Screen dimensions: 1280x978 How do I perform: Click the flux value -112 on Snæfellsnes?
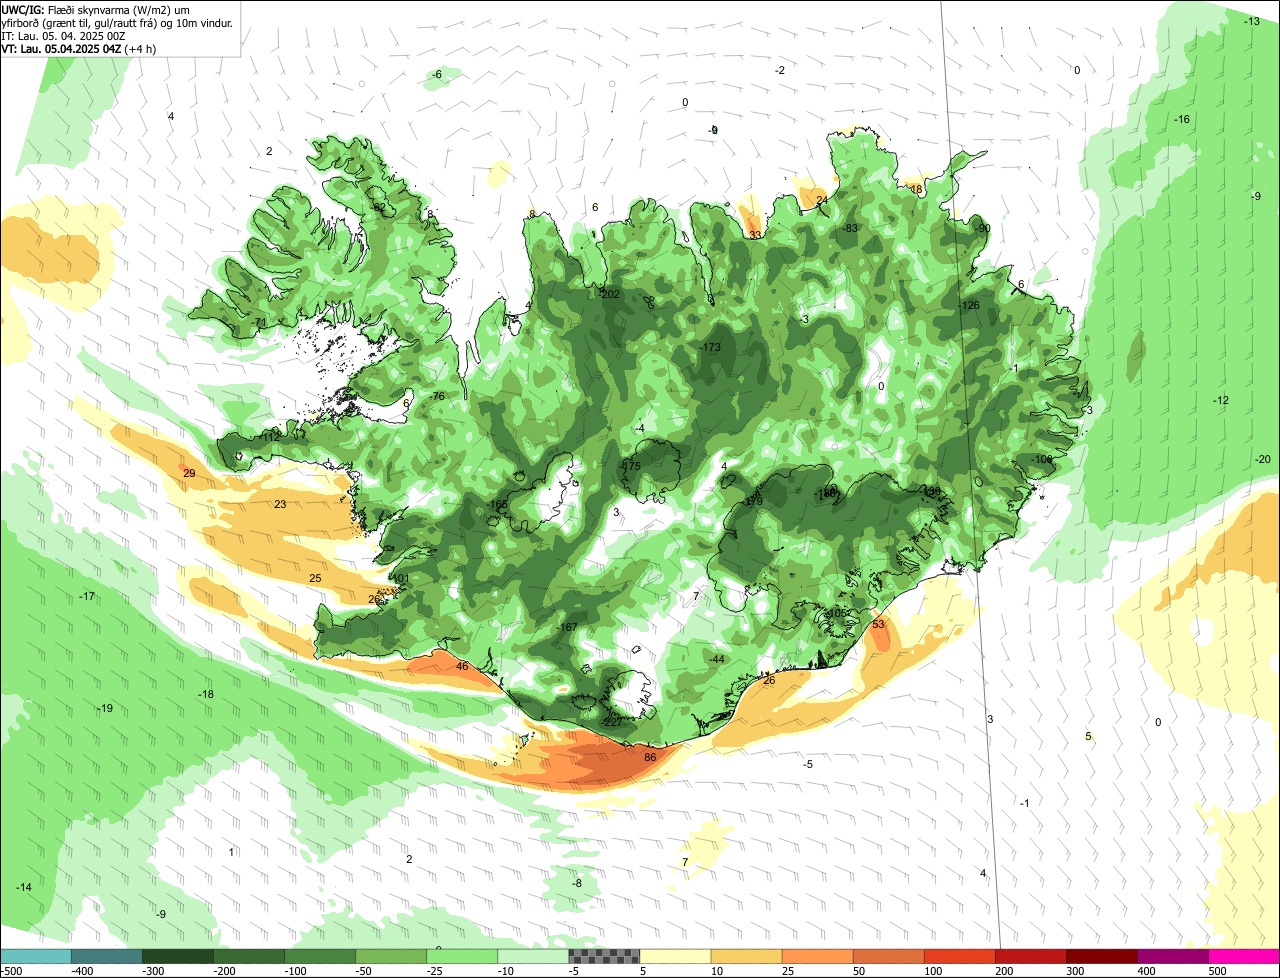click(x=270, y=437)
